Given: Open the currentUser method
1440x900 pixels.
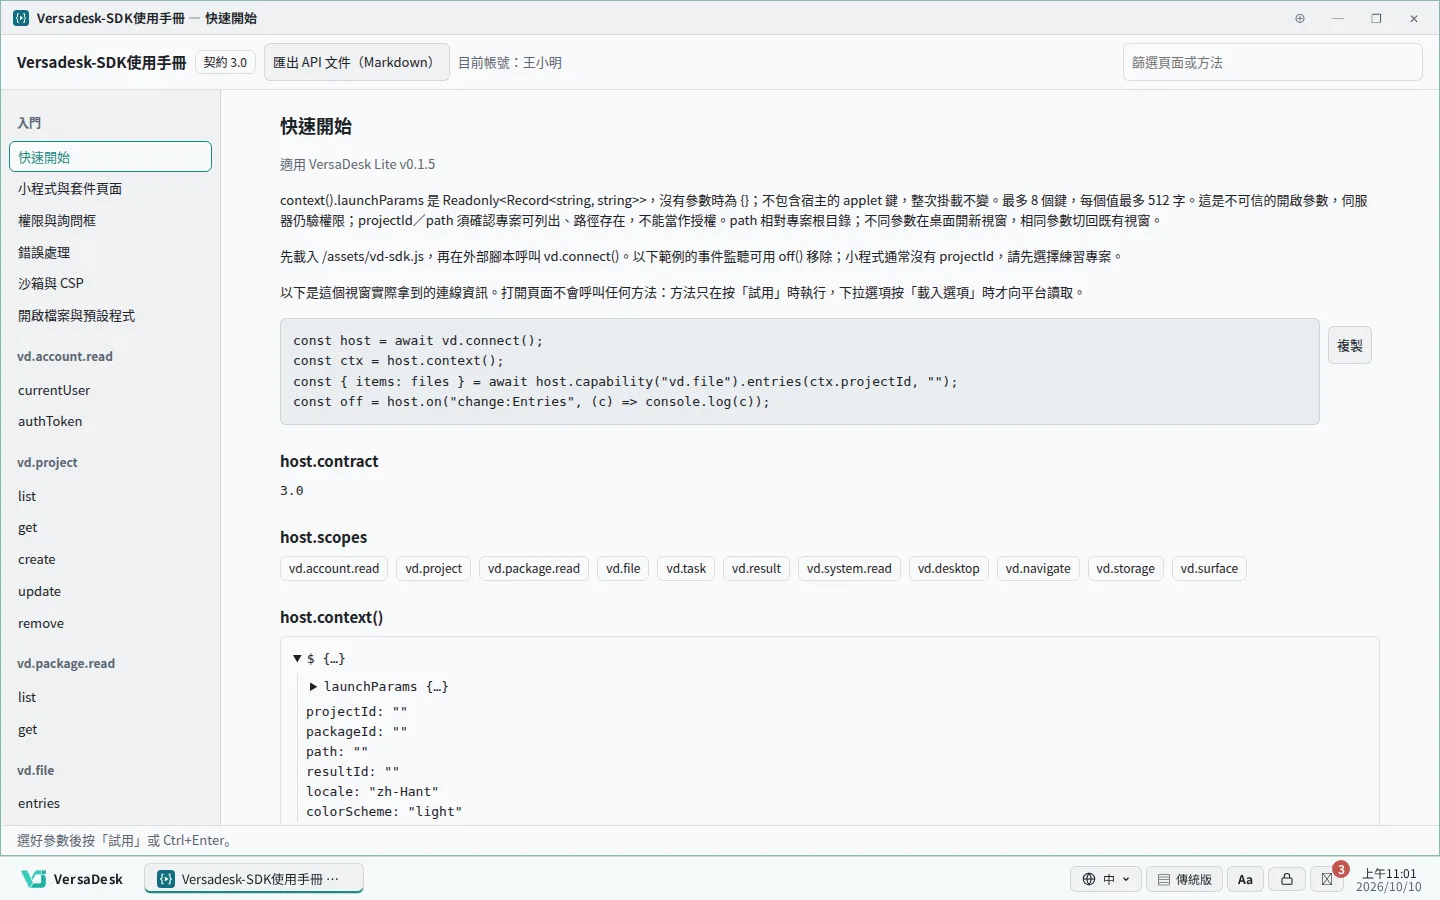Looking at the screenshot, I should (x=110, y=390).
